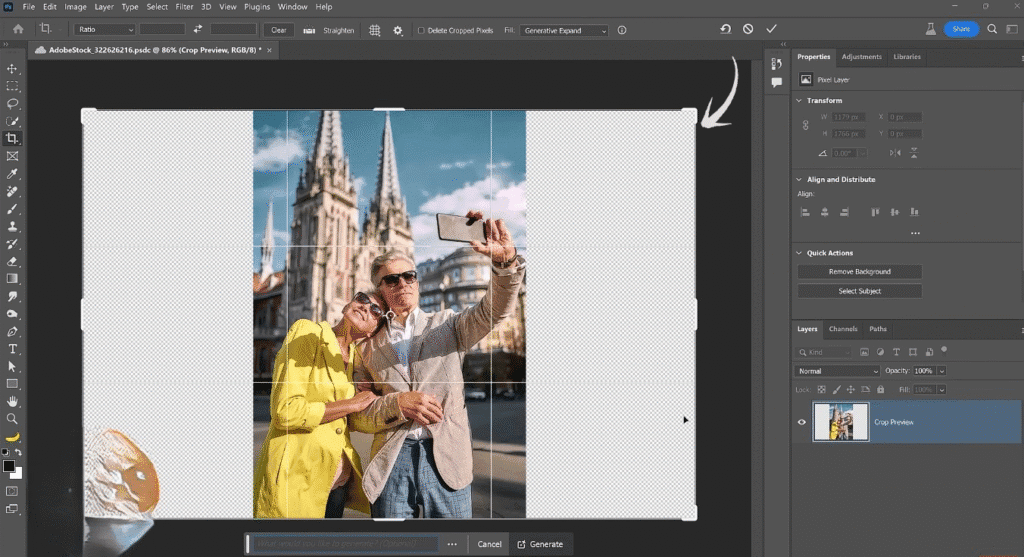The height and width of the screenshot is (557, 1024).
Task: Select the Move tool
Action: (x=13, y=69)
